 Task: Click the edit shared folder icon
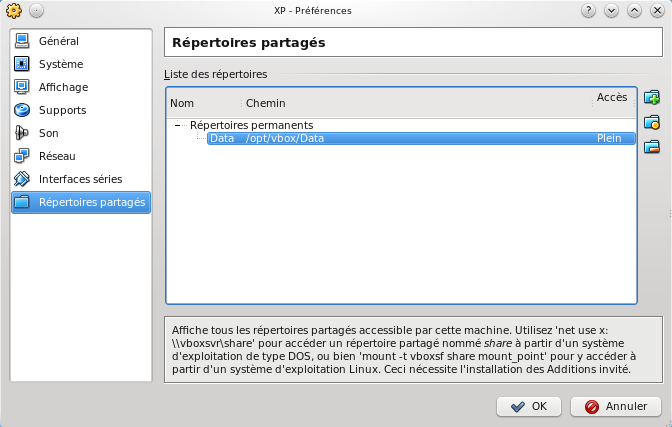652,123
